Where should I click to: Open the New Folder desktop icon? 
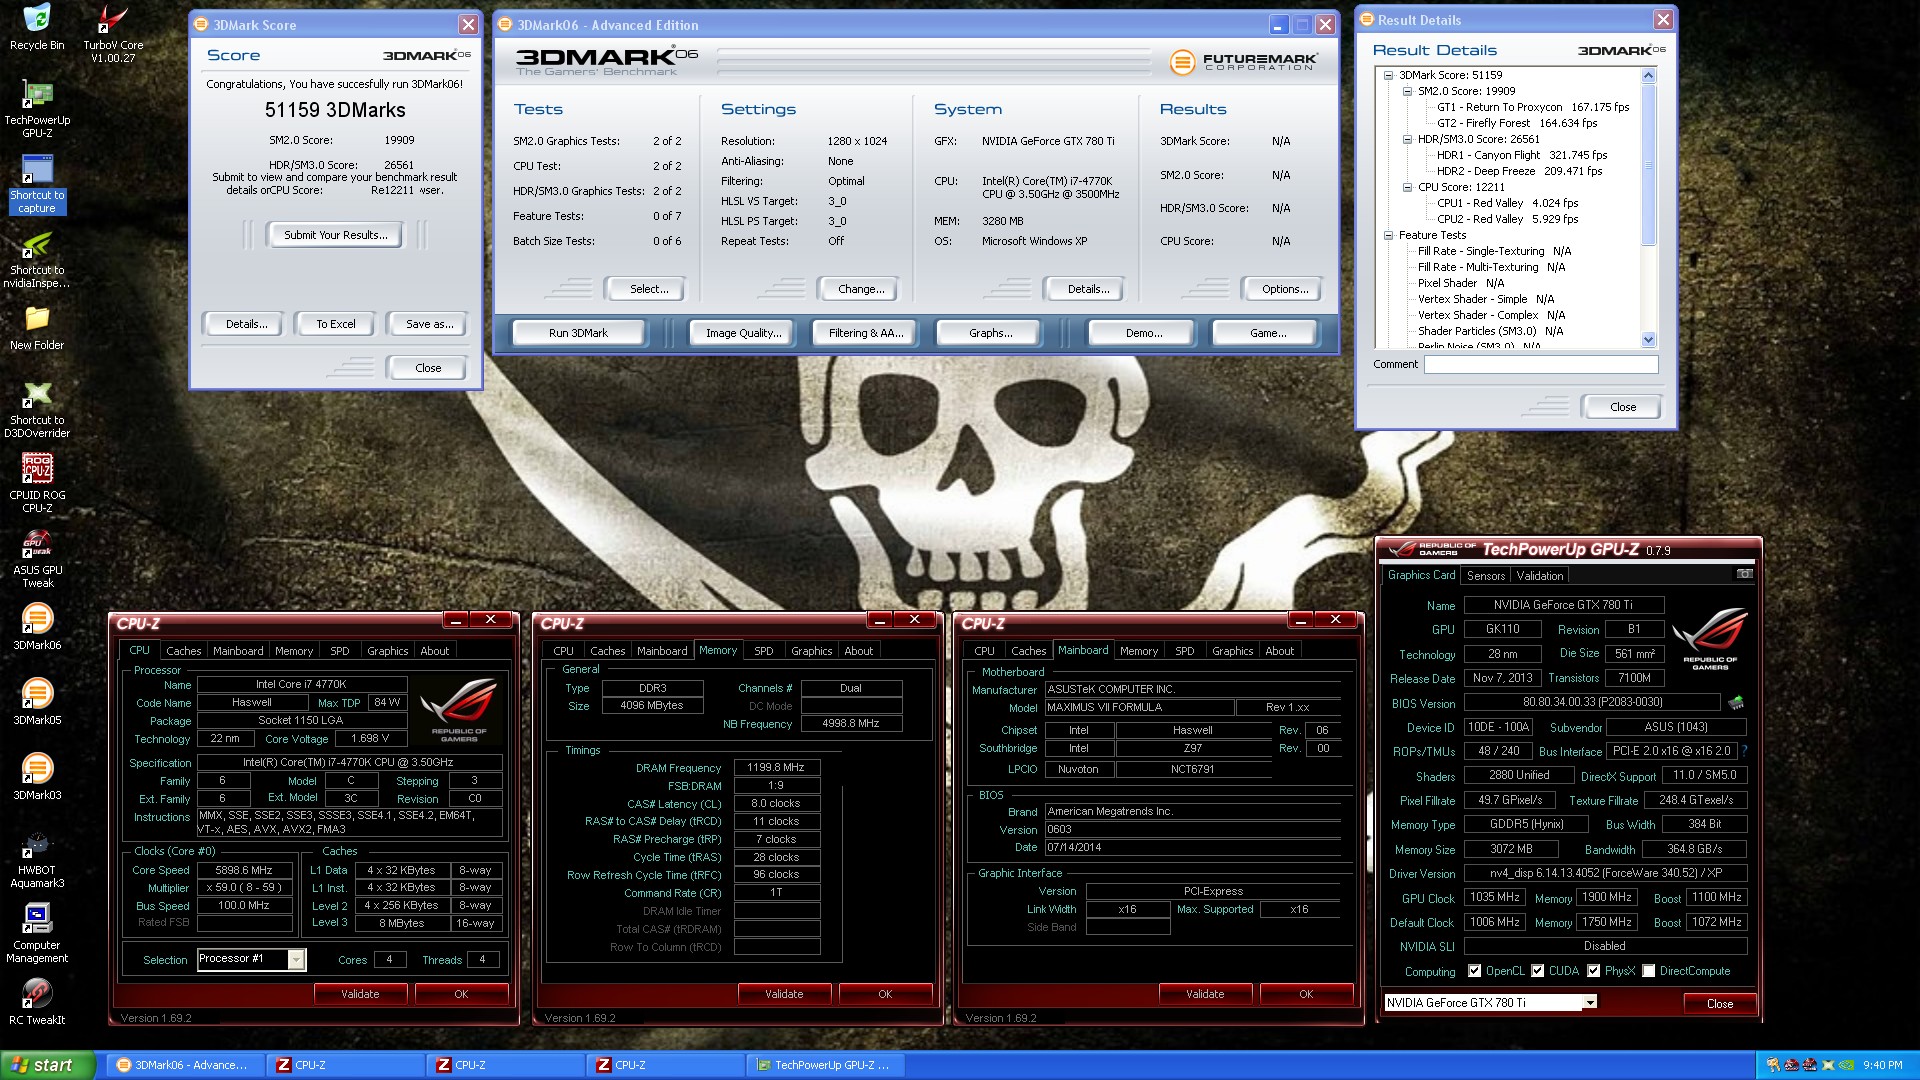click(x=37, y=328)
